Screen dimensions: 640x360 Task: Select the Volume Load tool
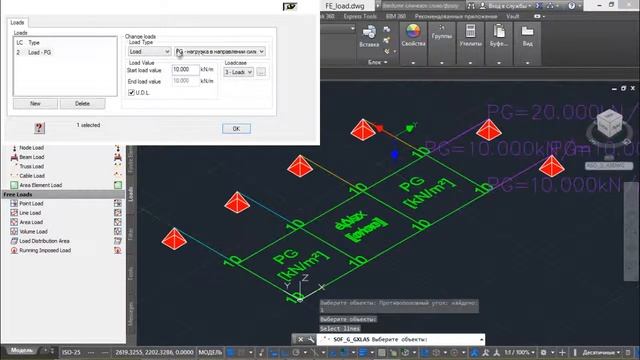[33, 232]
